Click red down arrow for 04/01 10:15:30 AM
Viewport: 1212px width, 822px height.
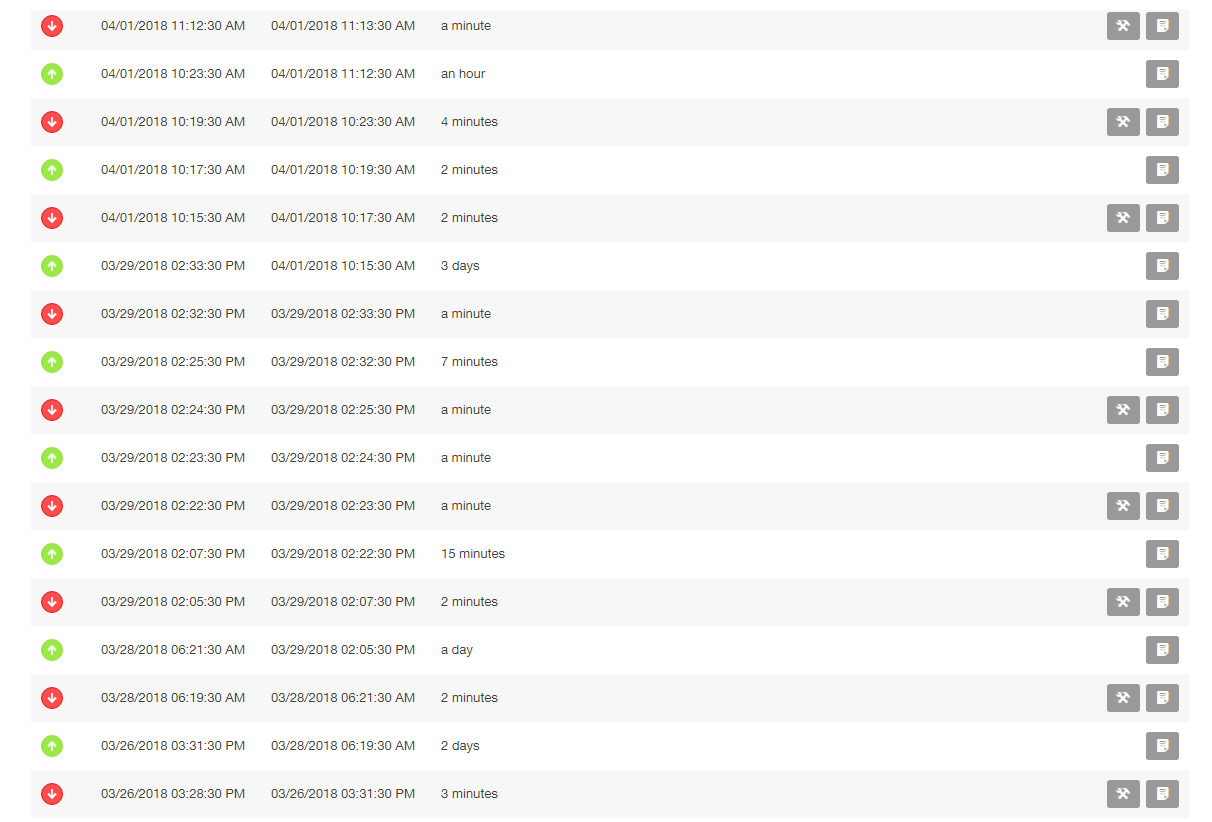(x=52, y=218)
